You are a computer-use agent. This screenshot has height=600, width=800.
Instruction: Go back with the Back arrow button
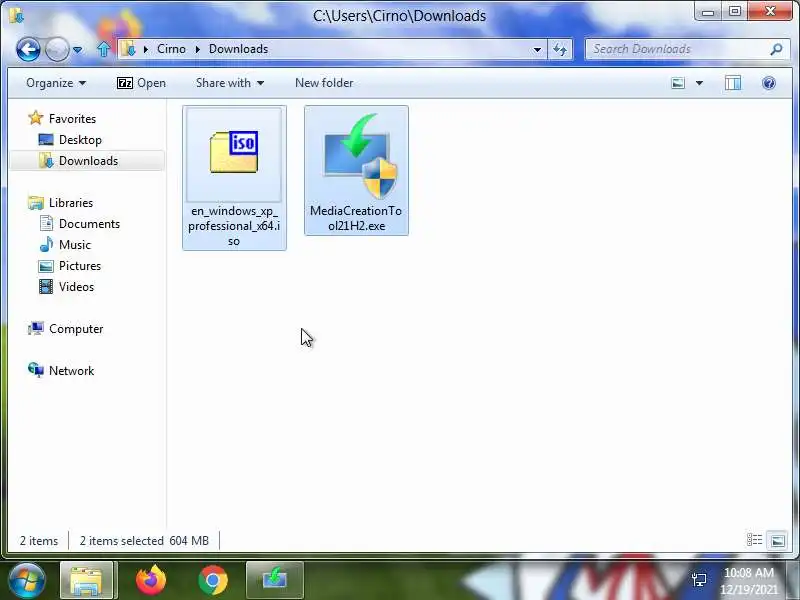28,49
